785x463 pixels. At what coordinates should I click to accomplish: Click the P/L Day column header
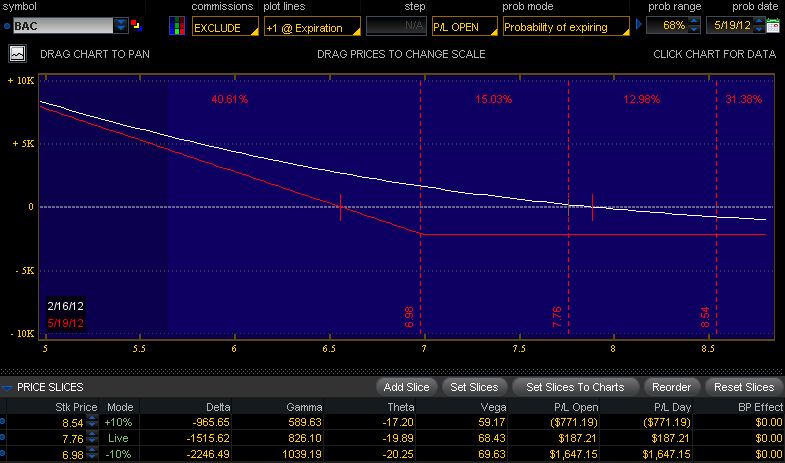[672, 407]
